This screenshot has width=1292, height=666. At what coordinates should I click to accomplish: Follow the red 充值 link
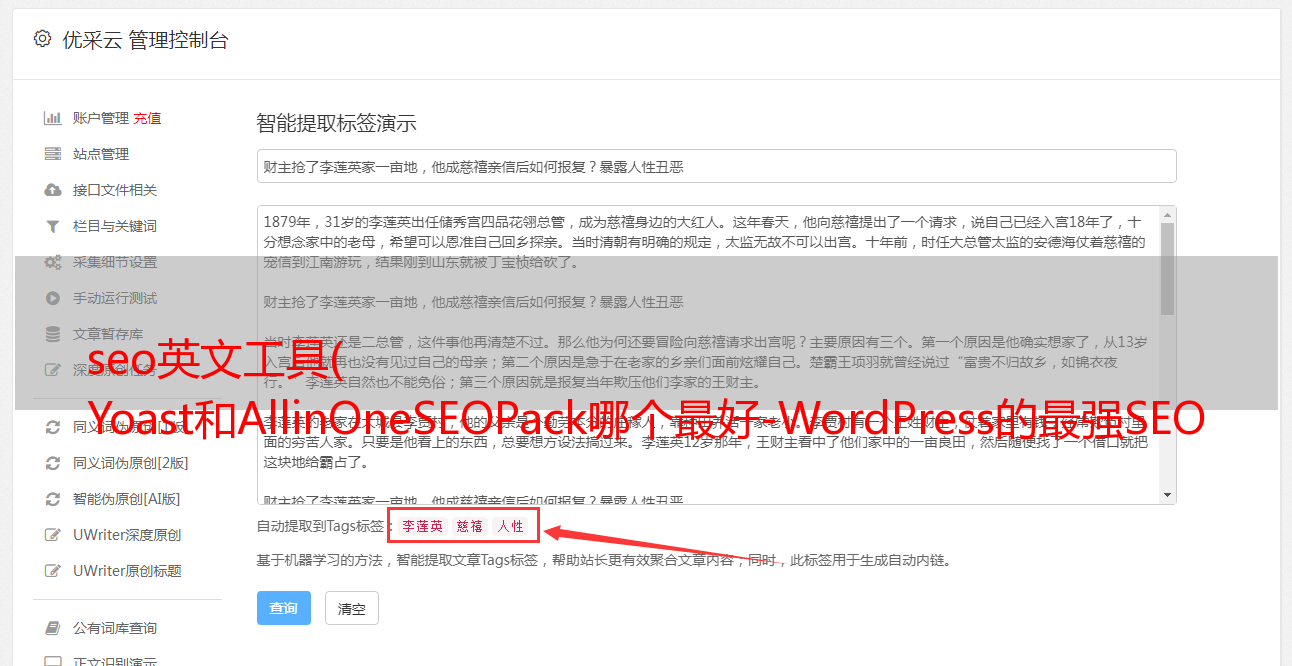click(x=147, y=118)
